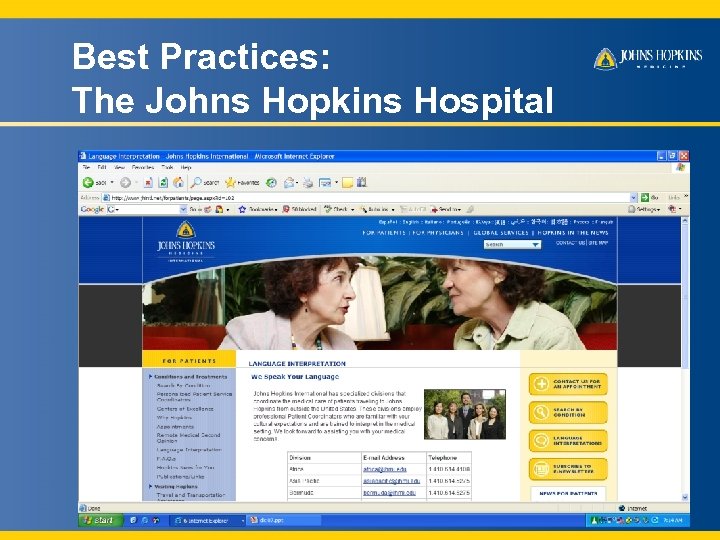Click the browser Forward arrow button
This screenshot has height=540, width=720.
click(x=125, y=183)
